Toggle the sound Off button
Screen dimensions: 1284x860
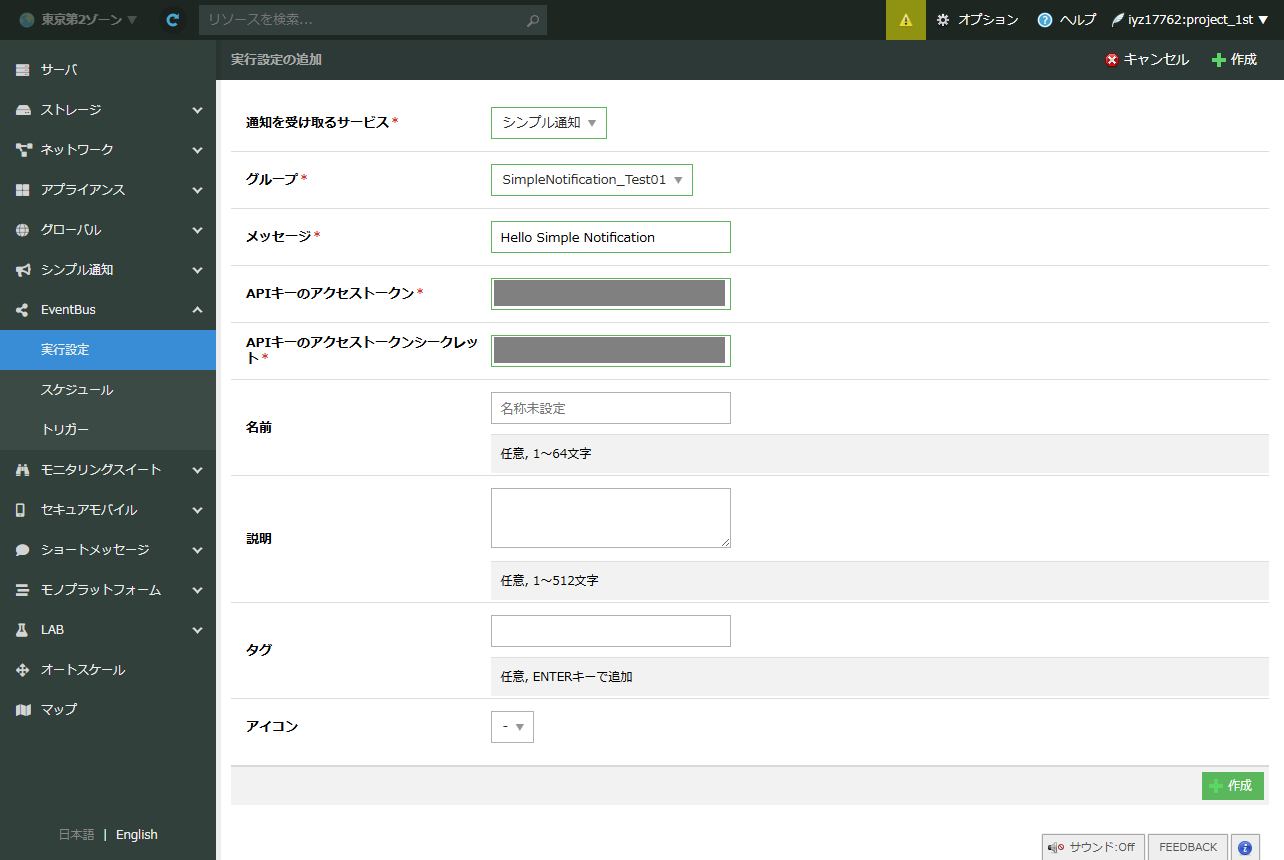pyautogui.click(x=1092, y=847)
